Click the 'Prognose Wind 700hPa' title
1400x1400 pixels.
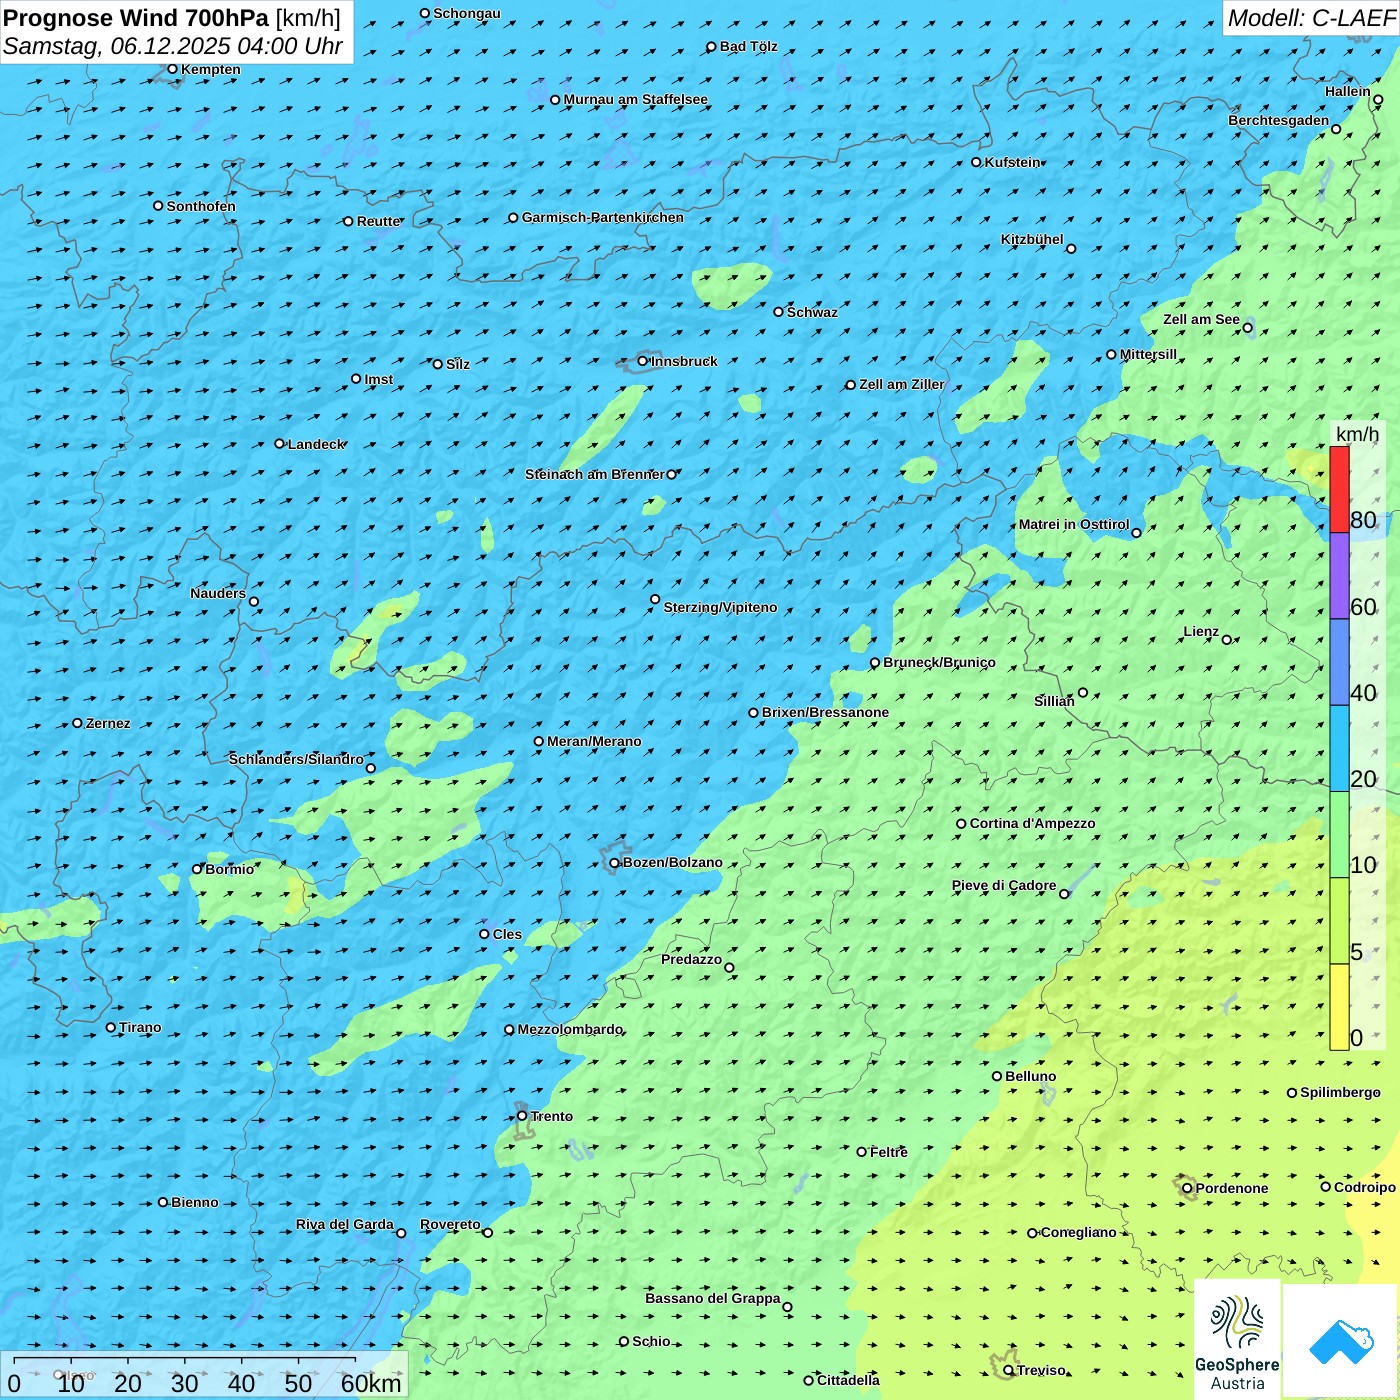coord(137,18)
